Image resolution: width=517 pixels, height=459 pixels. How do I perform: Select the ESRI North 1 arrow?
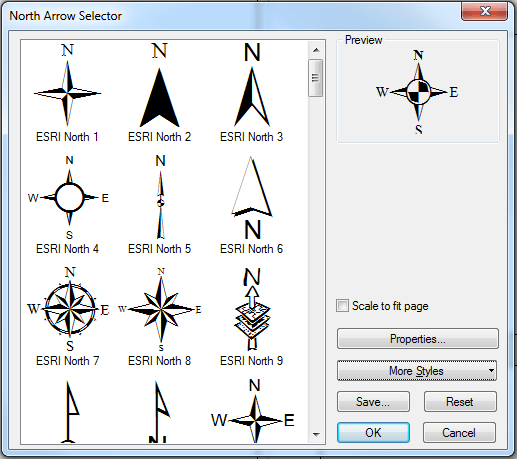click(x=67, y=93)
